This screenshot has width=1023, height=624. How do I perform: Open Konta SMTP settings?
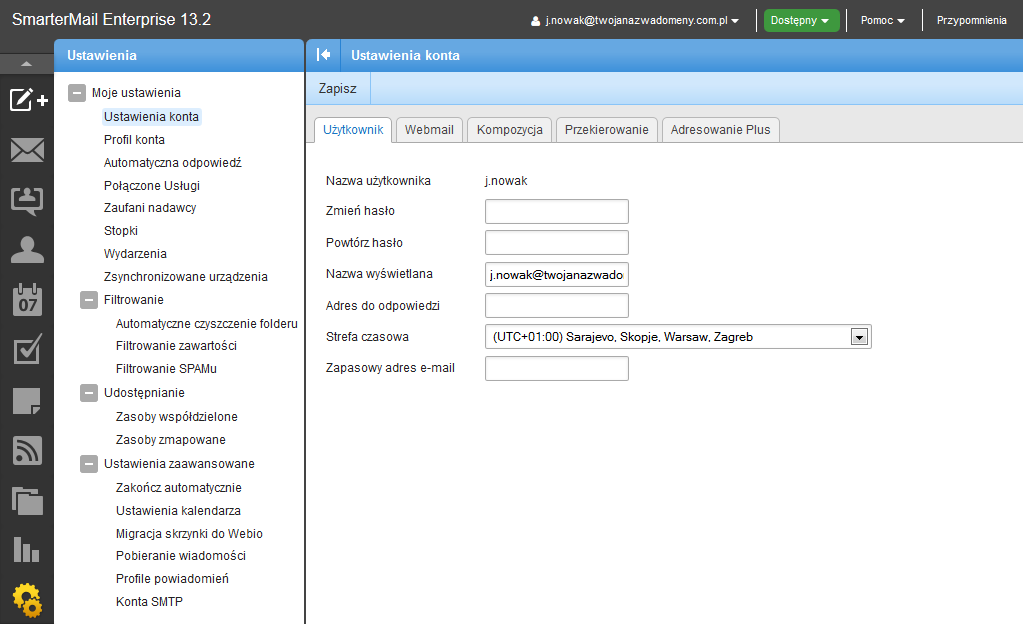pos(149,602)
